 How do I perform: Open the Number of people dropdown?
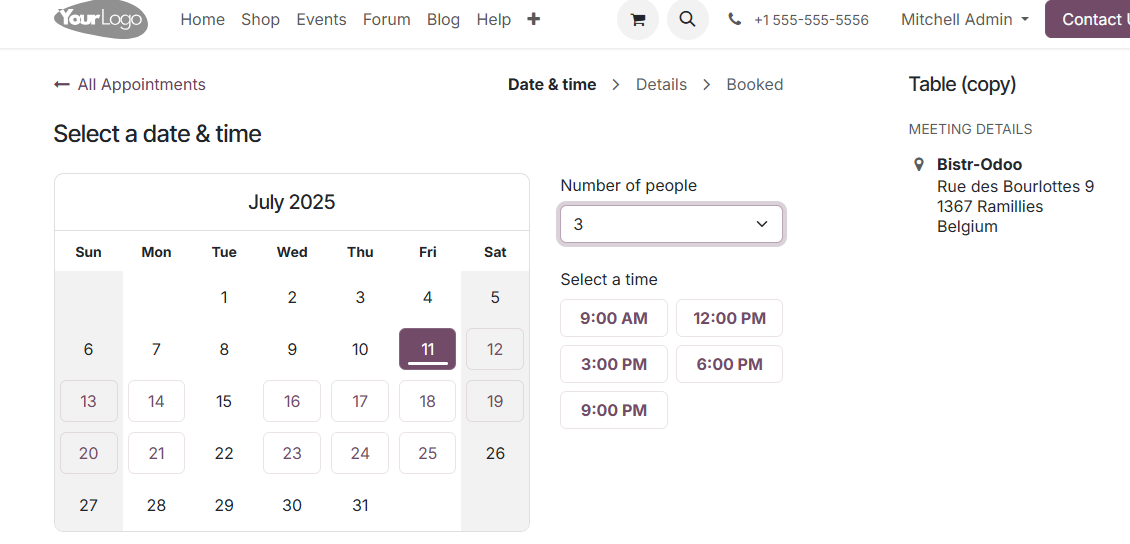click(x=671, y=224)
